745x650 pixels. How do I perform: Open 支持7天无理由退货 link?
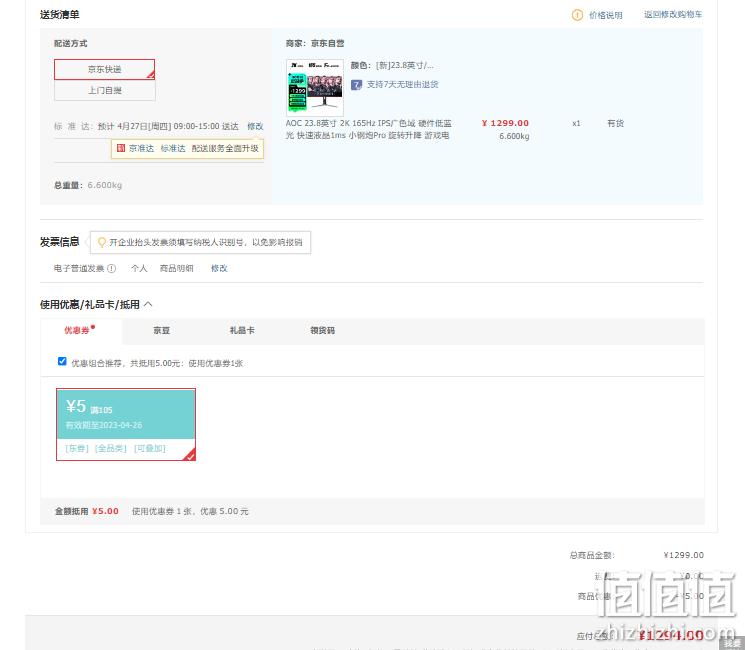(402, 85)
